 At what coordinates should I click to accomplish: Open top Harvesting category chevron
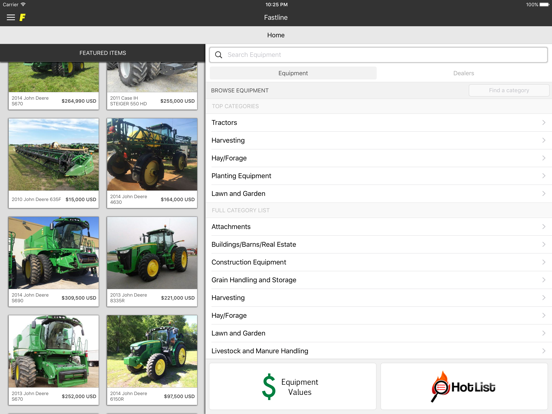click(x=544, y=140)
